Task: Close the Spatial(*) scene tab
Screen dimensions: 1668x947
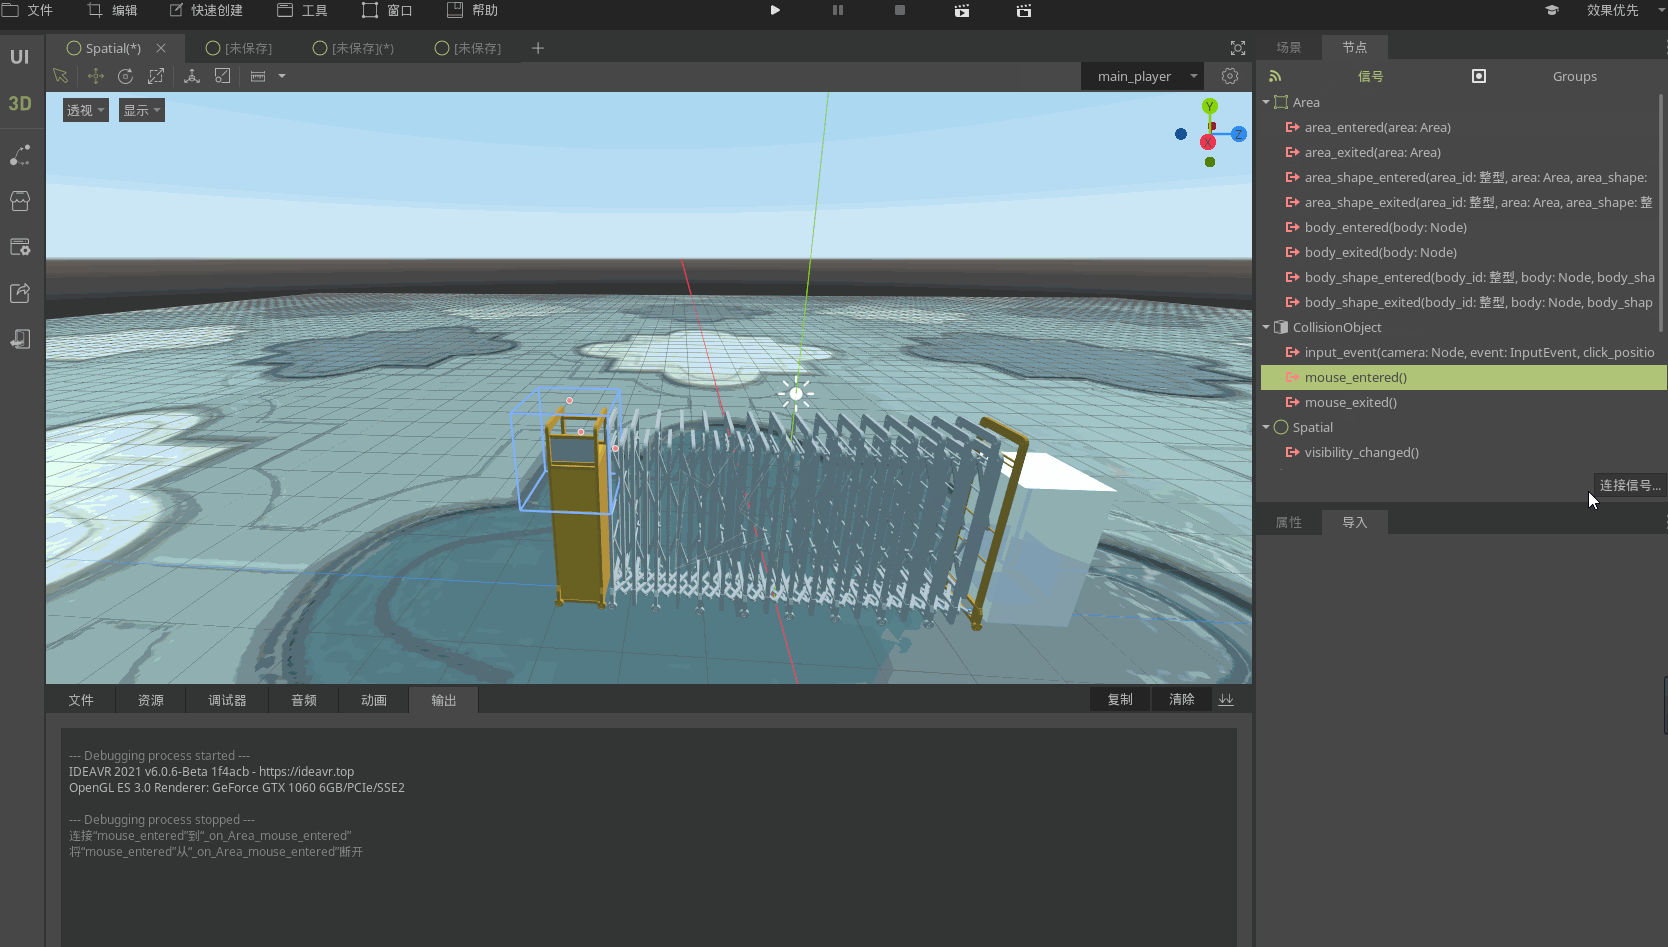Action: 161,48
